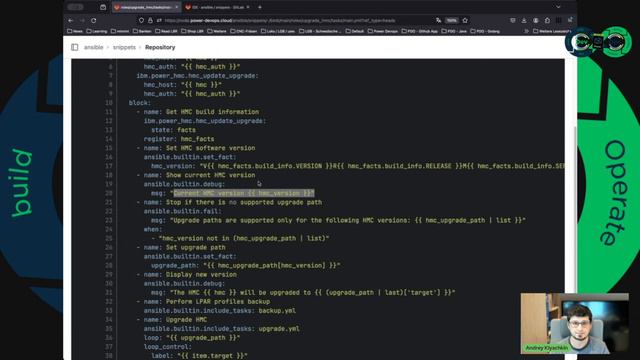Click the "state: facts" line
Screen dimensions: 640x360
point(173,130)
